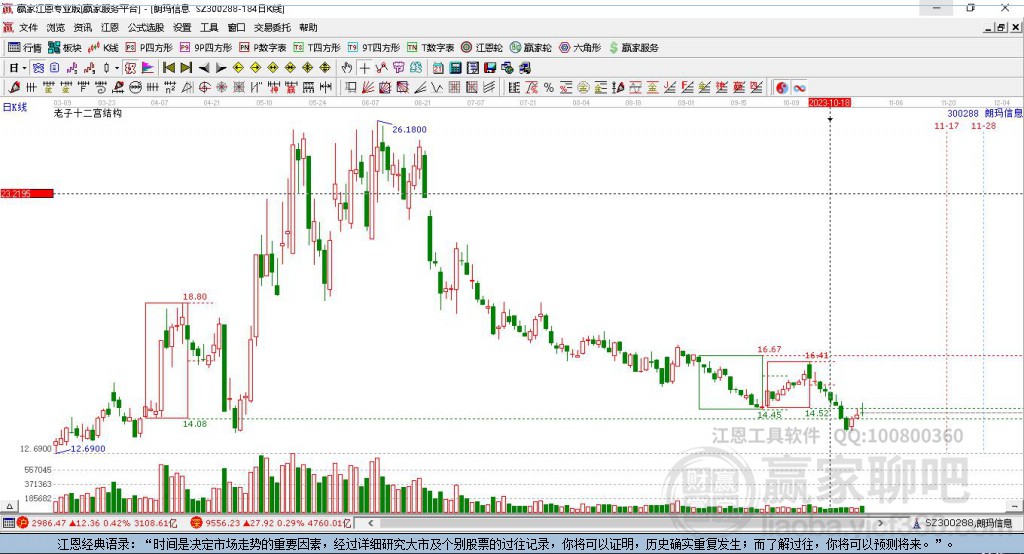The height and width of the screenshot is (554, 1024).
Task: Click the 12.6900 low price label
Action: (x=88, y=449)
